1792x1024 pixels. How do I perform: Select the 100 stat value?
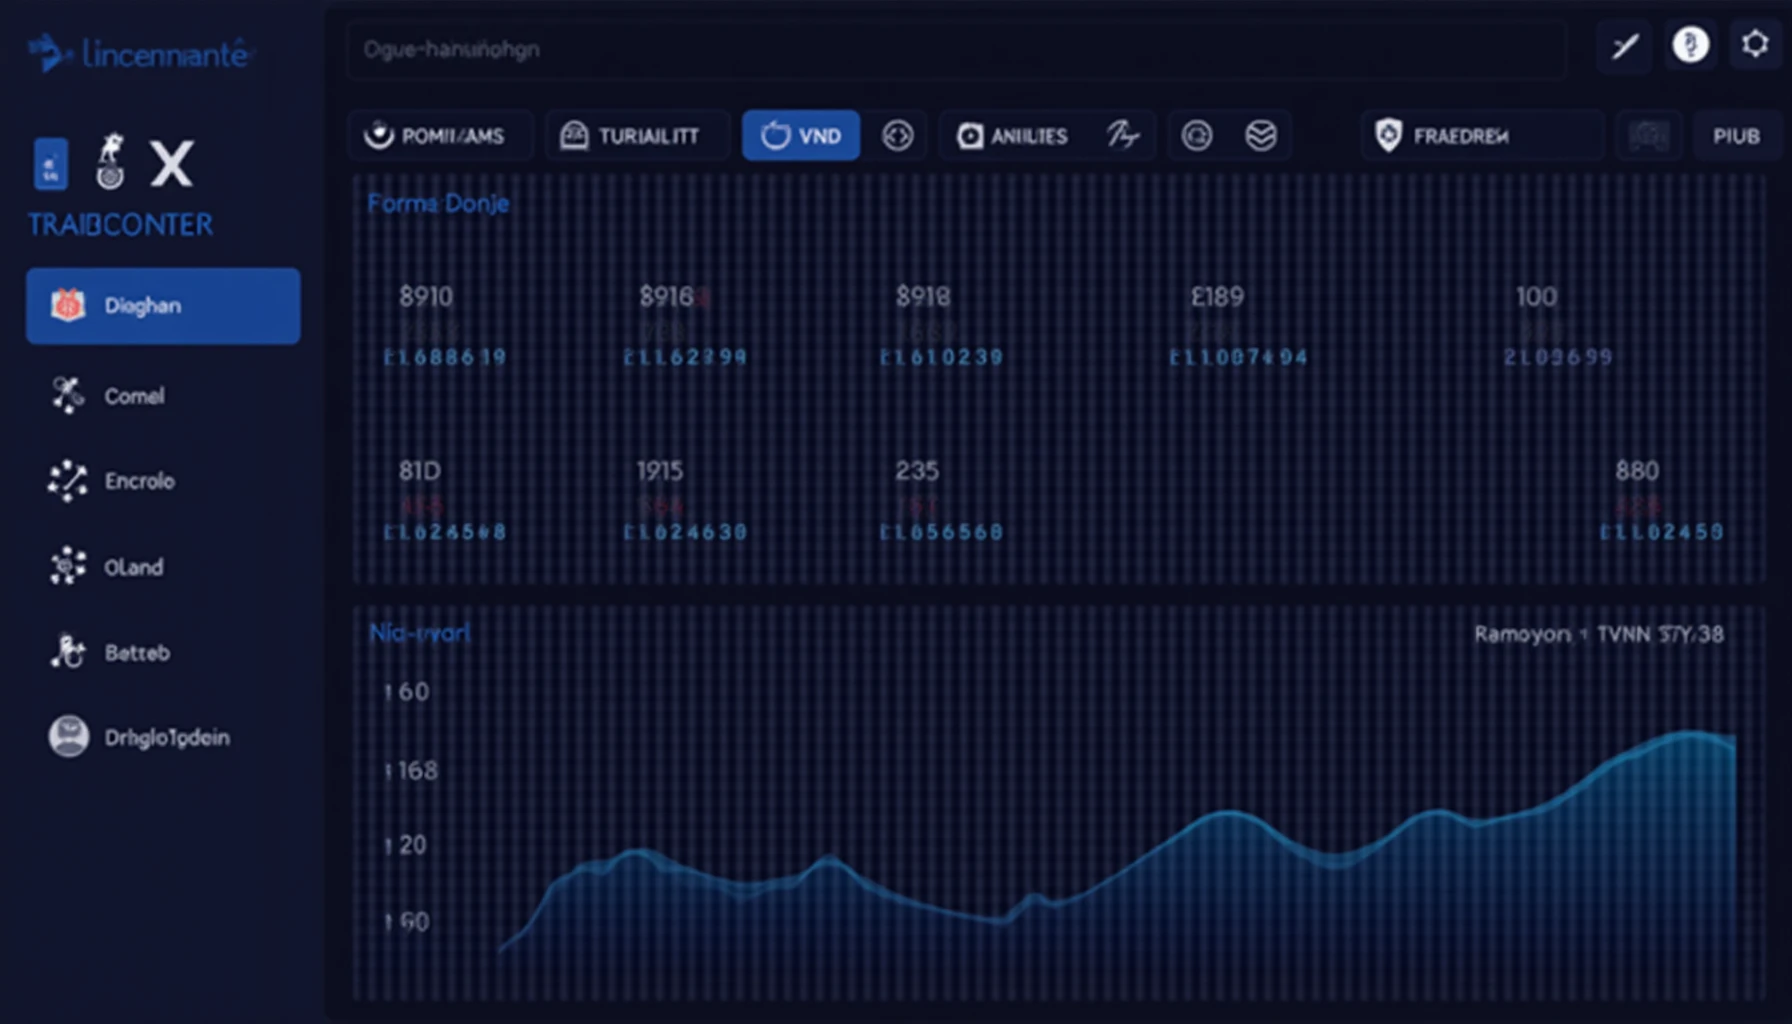coord(1536,297)
